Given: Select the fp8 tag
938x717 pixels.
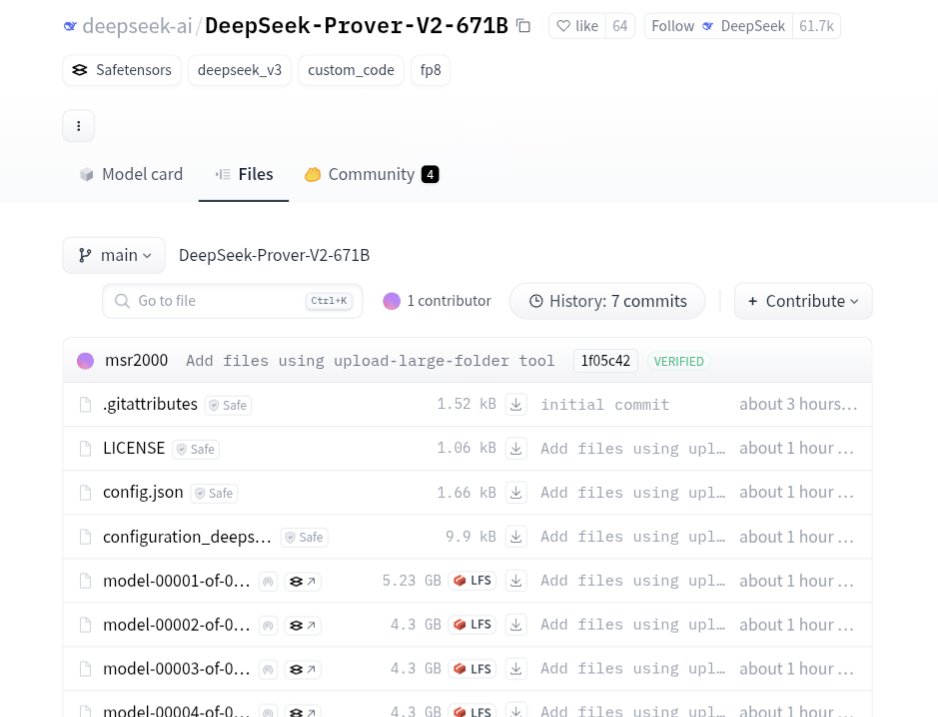Looking at the screenshot, I should coord(430,70).
